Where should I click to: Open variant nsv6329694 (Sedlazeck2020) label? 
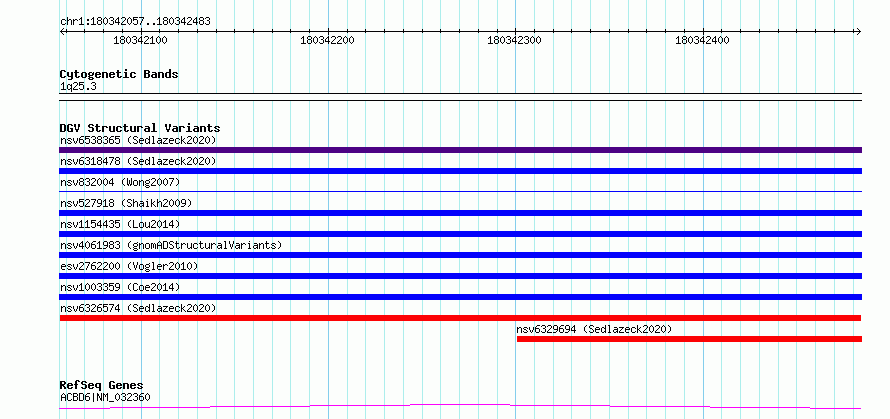[594, 329]
